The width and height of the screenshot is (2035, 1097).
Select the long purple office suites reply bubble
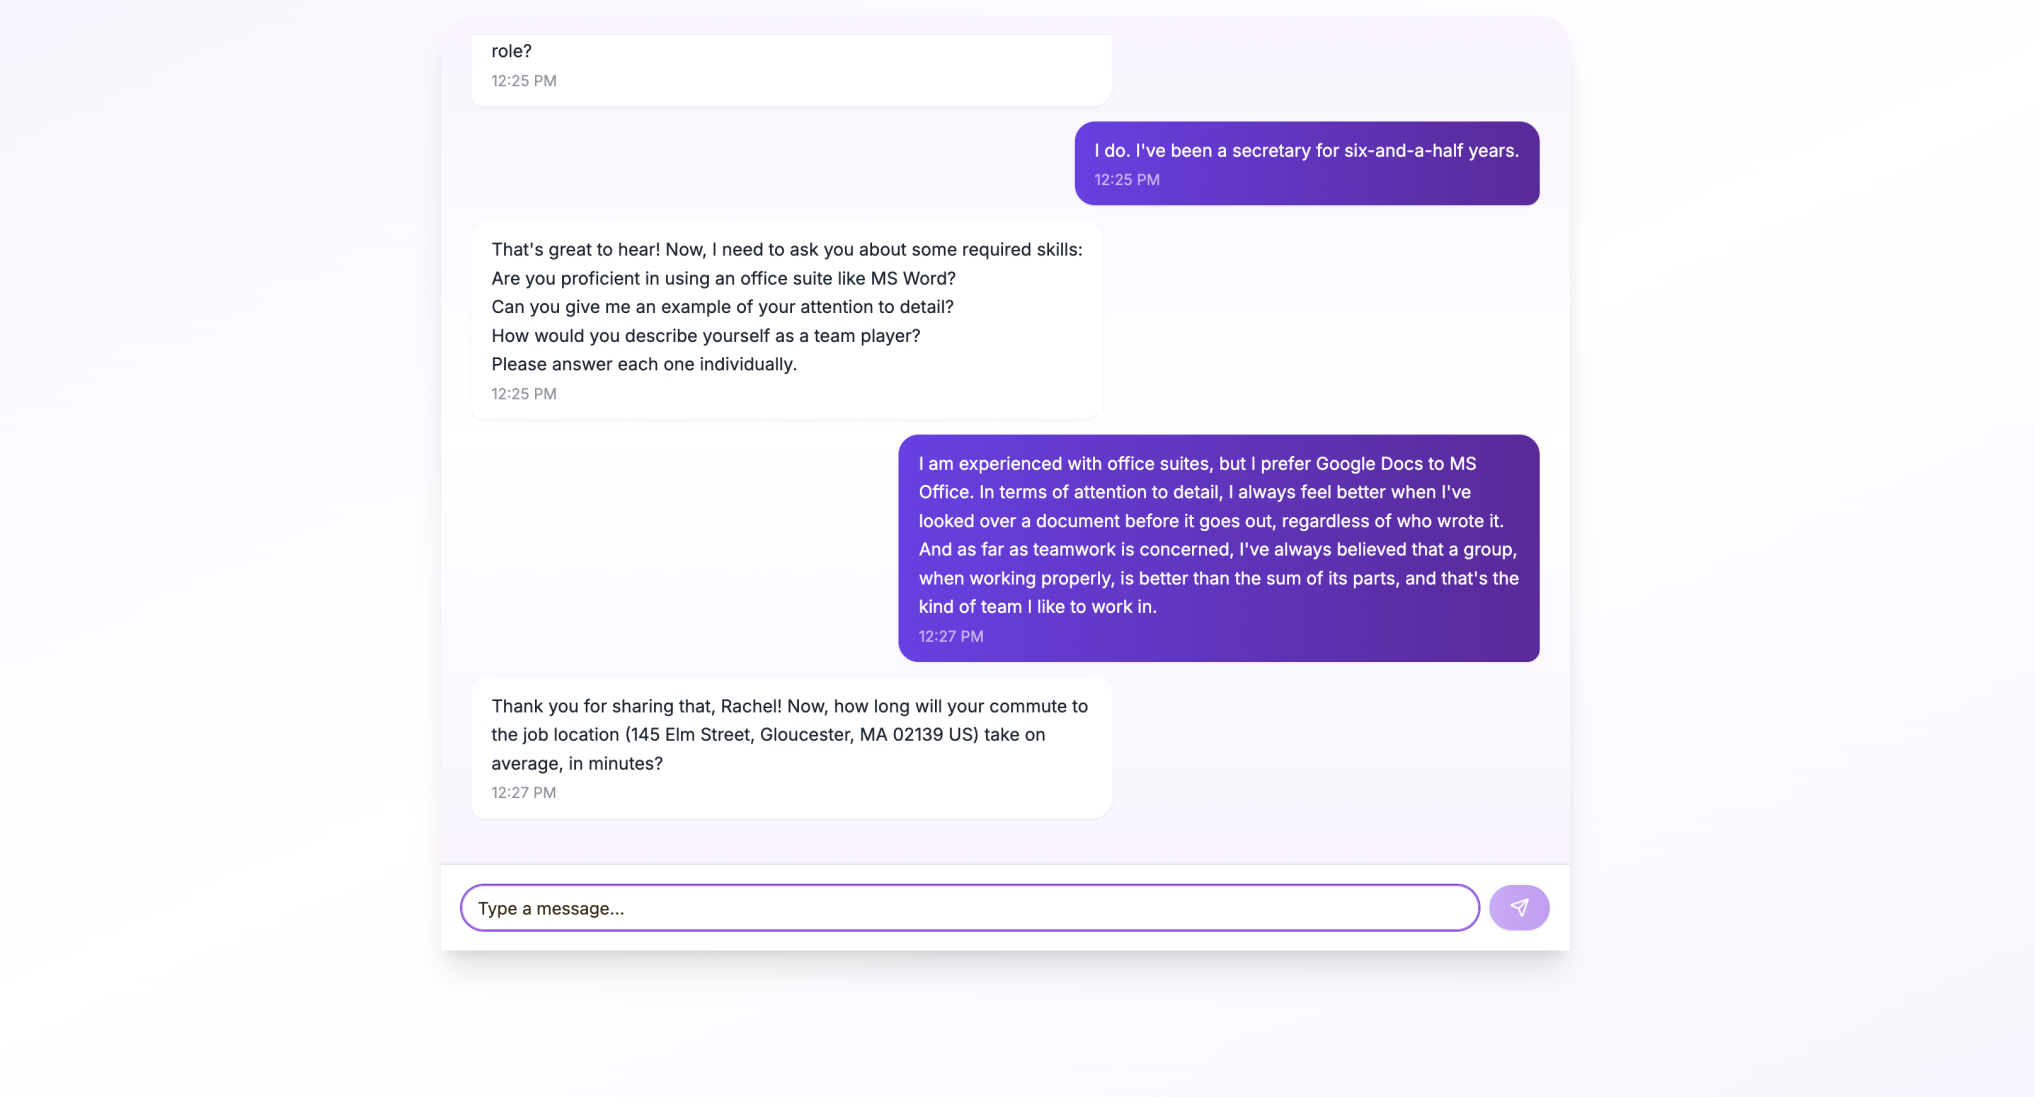click(1218, 548)
